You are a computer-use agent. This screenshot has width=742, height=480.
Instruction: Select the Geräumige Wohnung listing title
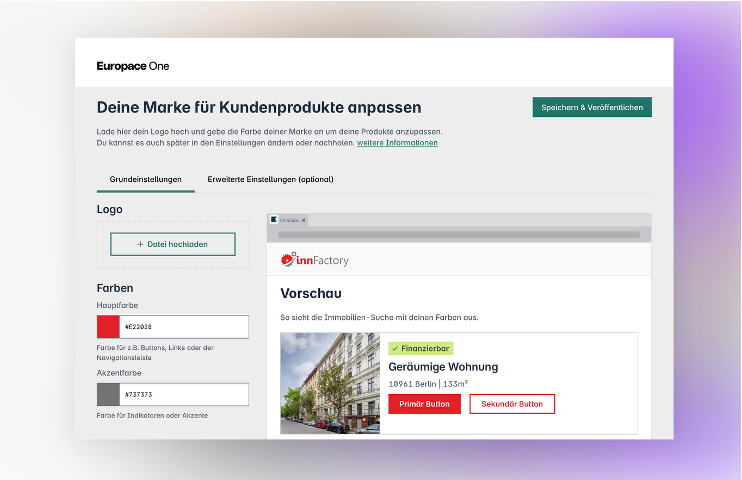[x=443, y=367]
